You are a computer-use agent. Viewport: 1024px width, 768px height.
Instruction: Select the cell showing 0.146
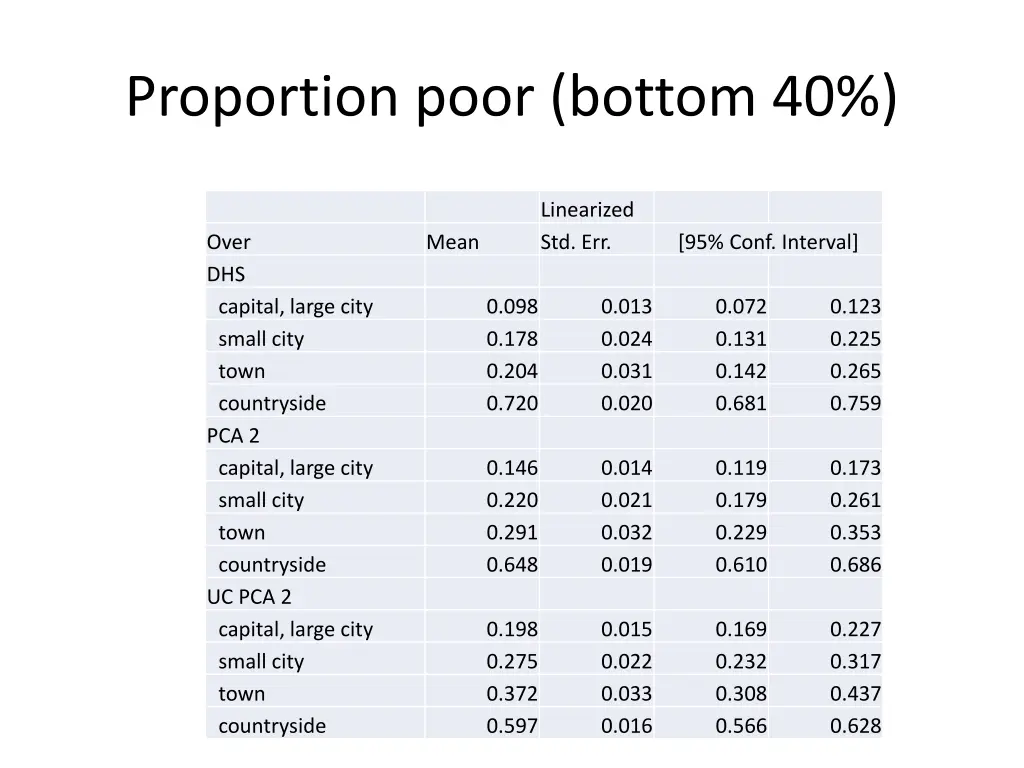pos(512,468)
